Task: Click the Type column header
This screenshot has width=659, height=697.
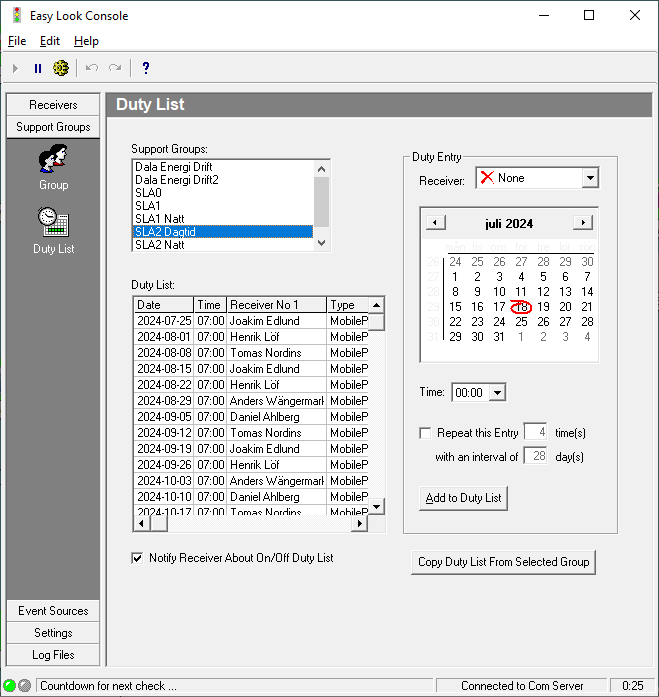Action: coord(347,305)
